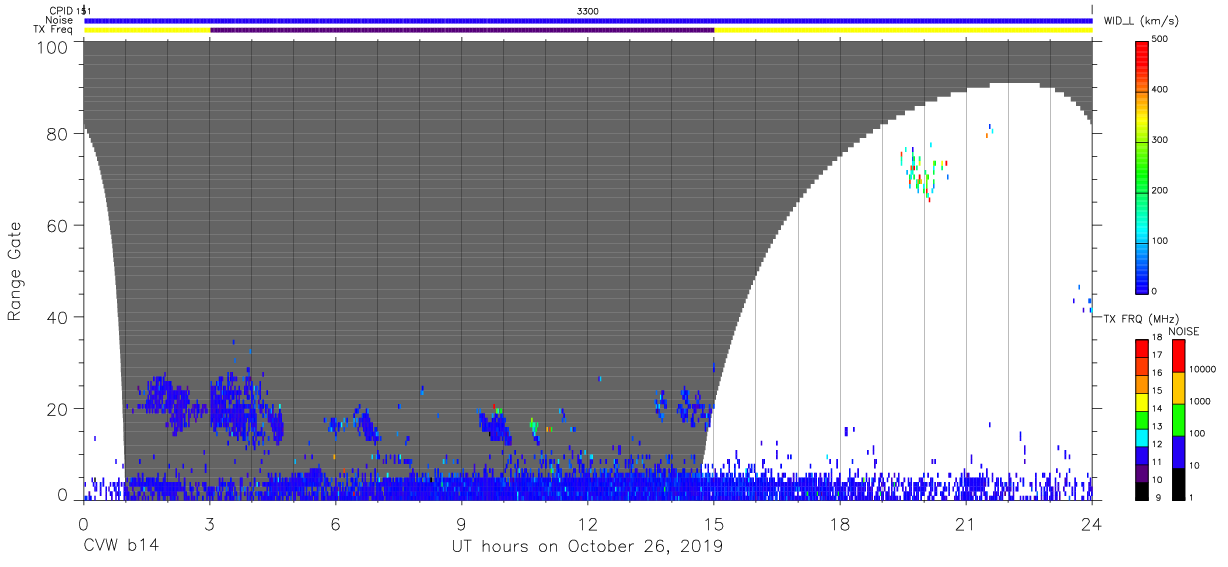Click the 9 MHz label in the TX FRQ legend

click(x=1157, y=497)
